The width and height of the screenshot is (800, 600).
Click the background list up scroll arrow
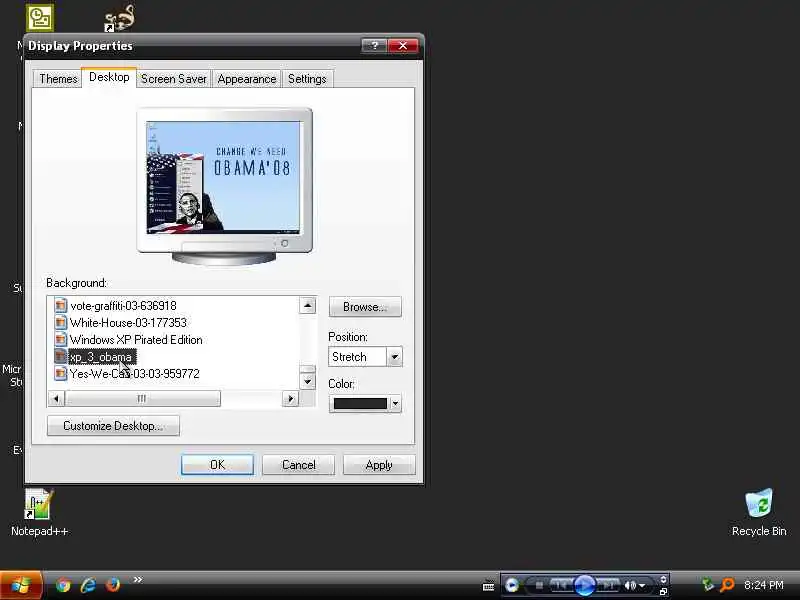[307, 306]
